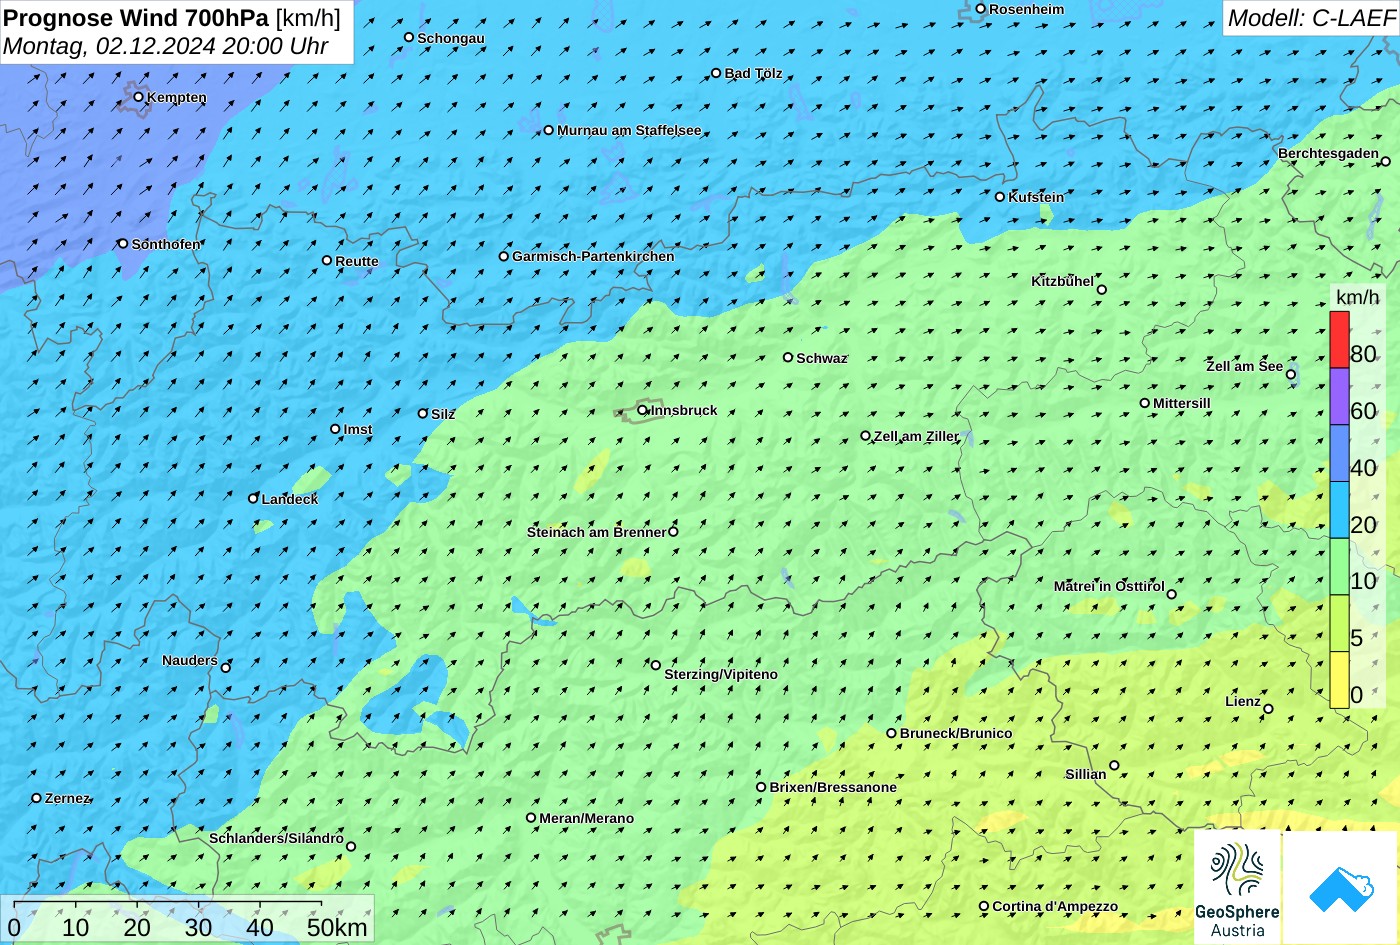Click the Schongau marker dot
1400x945 pixels.
pyautogui.click(x=409, y=37)
